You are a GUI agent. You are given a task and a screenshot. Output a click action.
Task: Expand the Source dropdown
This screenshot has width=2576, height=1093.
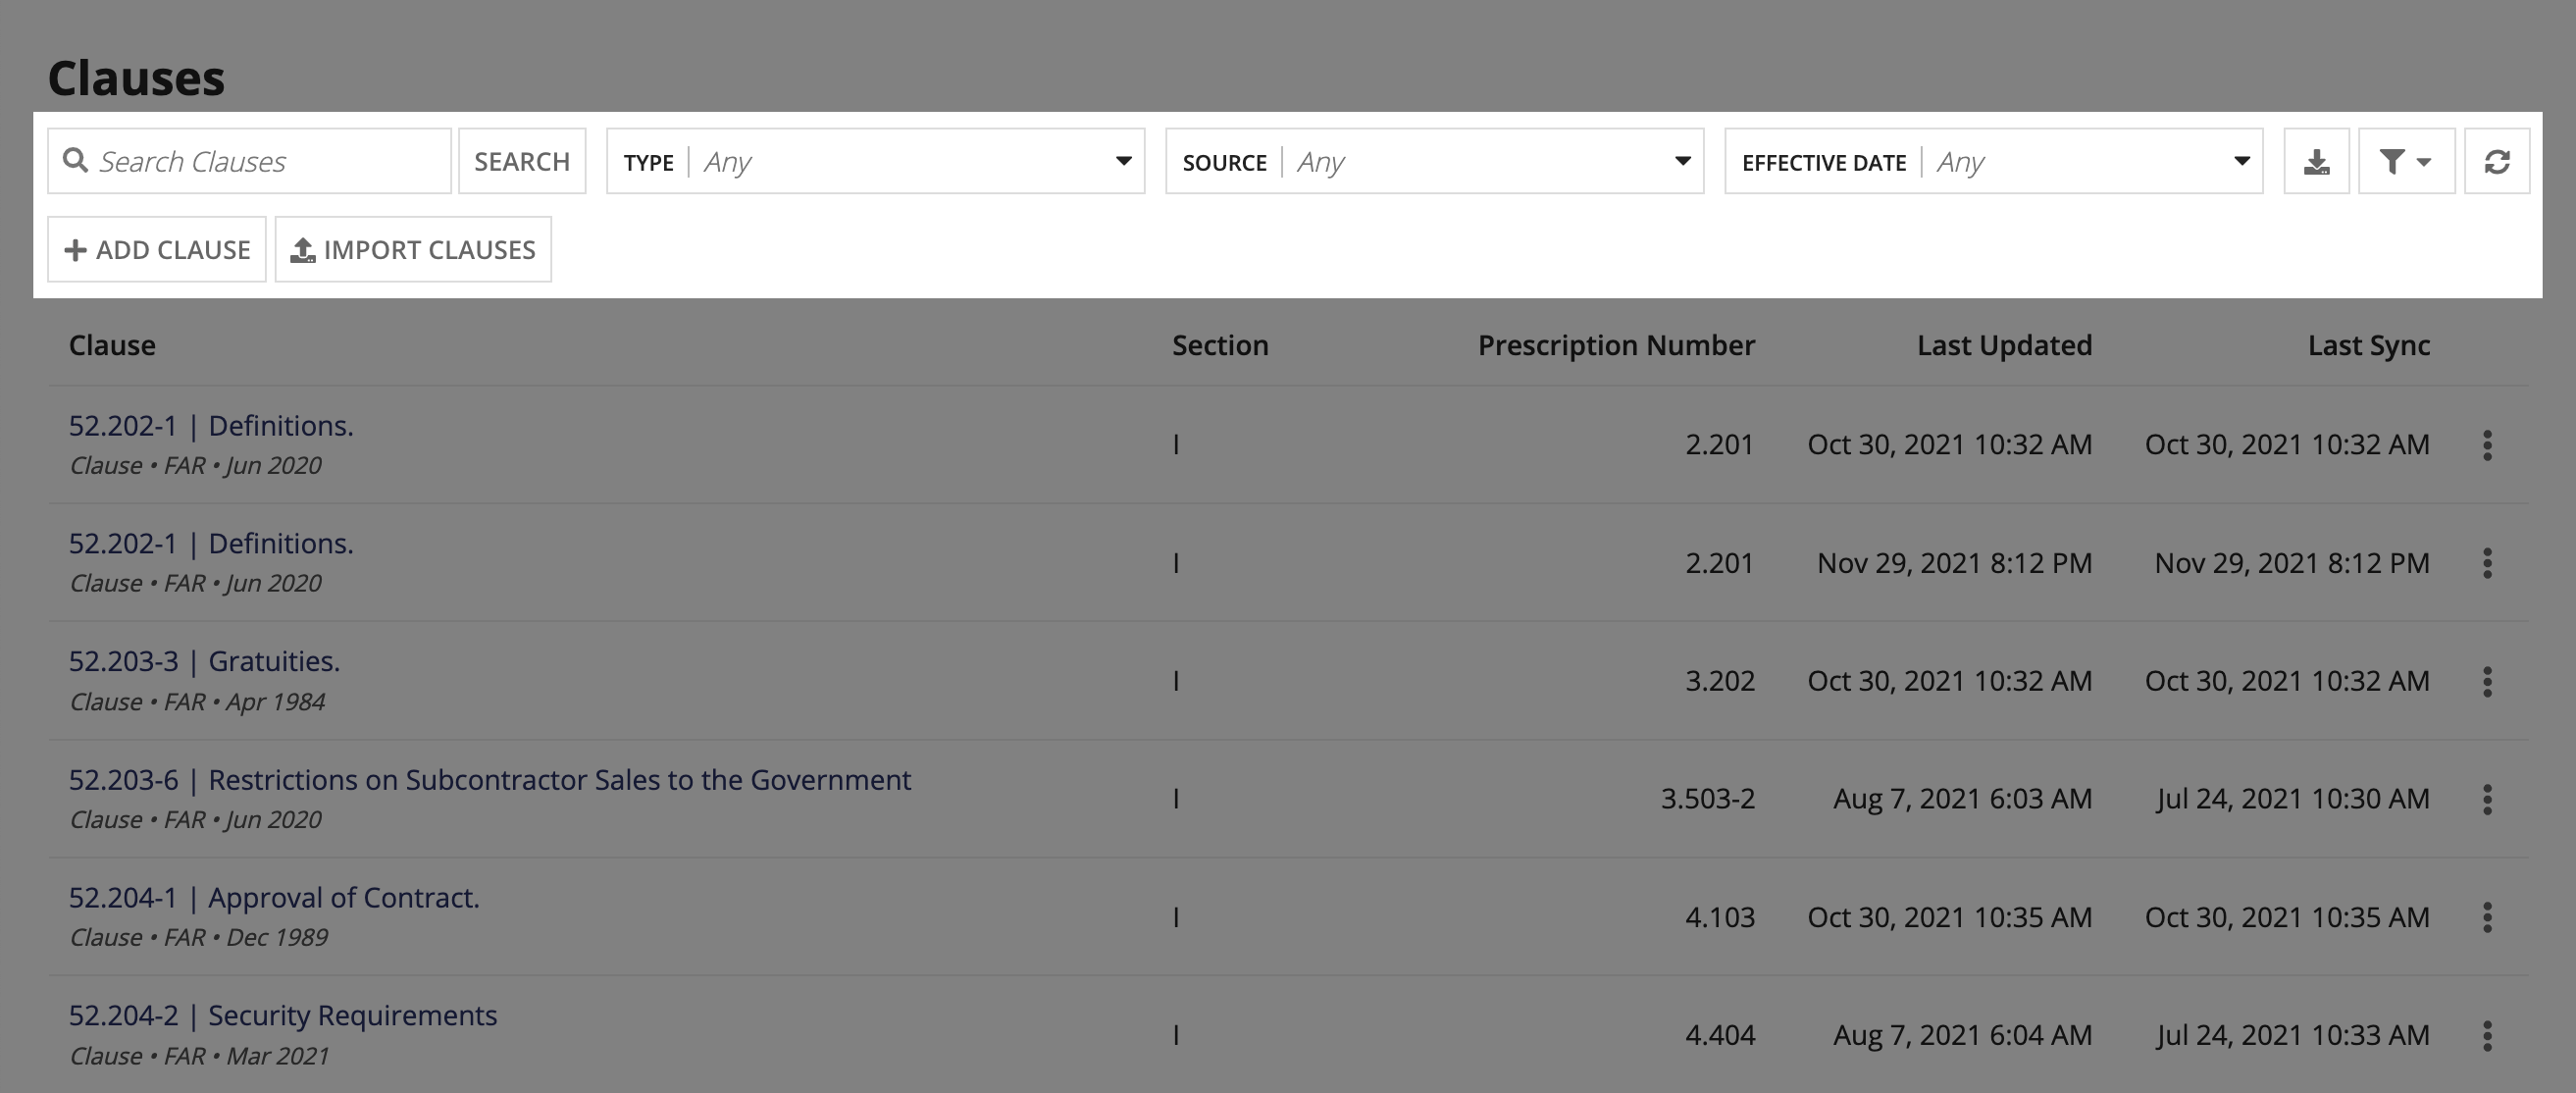click(1434, 161)
